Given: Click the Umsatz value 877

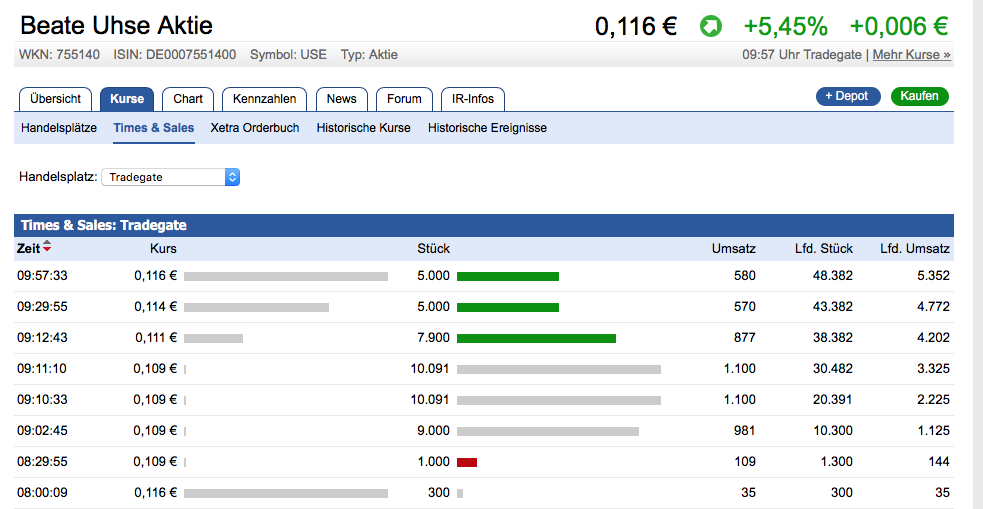Looking at the screenshot, I should [x=745, y=338].
